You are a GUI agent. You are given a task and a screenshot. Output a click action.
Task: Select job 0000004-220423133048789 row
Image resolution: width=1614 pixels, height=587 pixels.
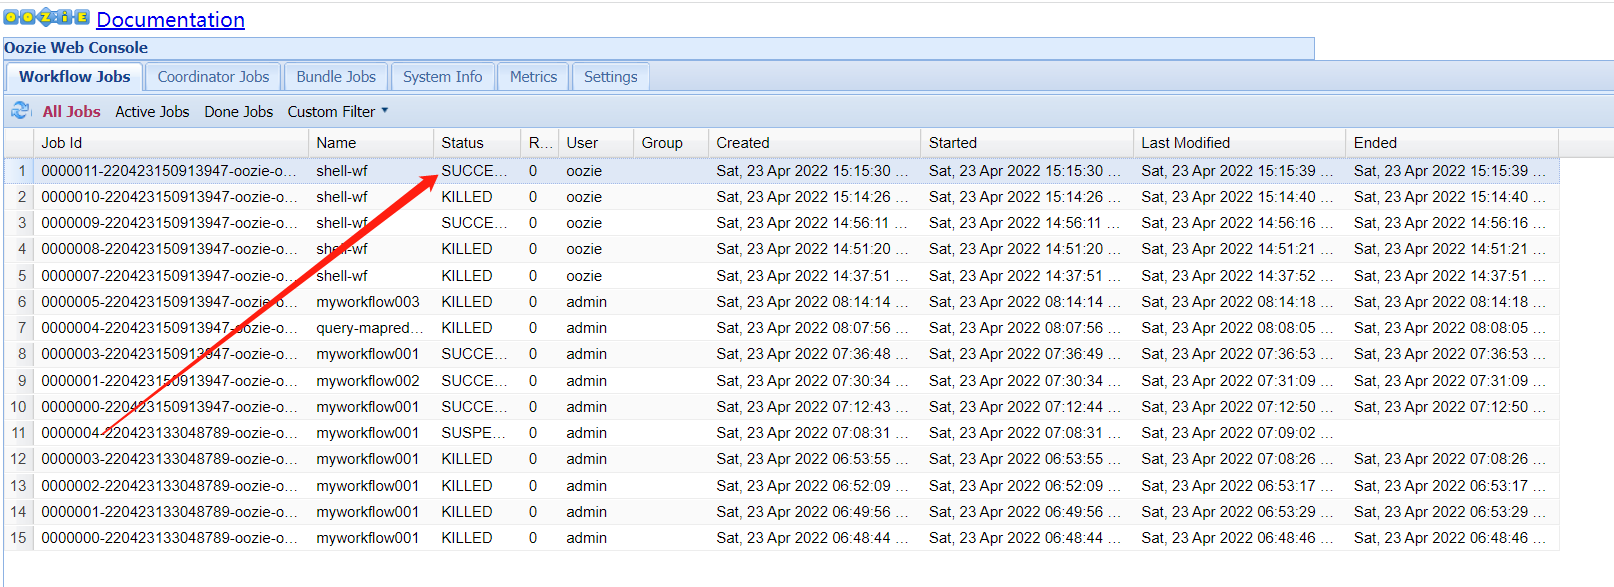tap(781, 433)
